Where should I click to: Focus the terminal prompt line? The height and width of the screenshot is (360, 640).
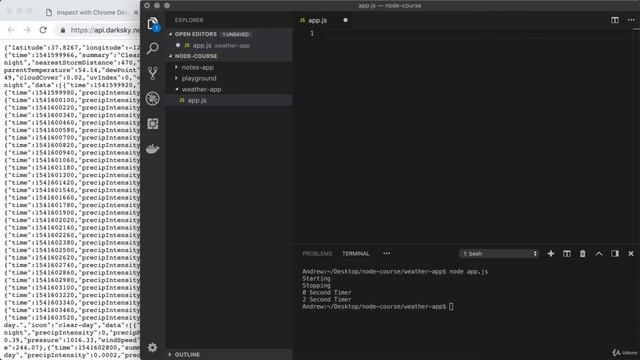(378, 307)
